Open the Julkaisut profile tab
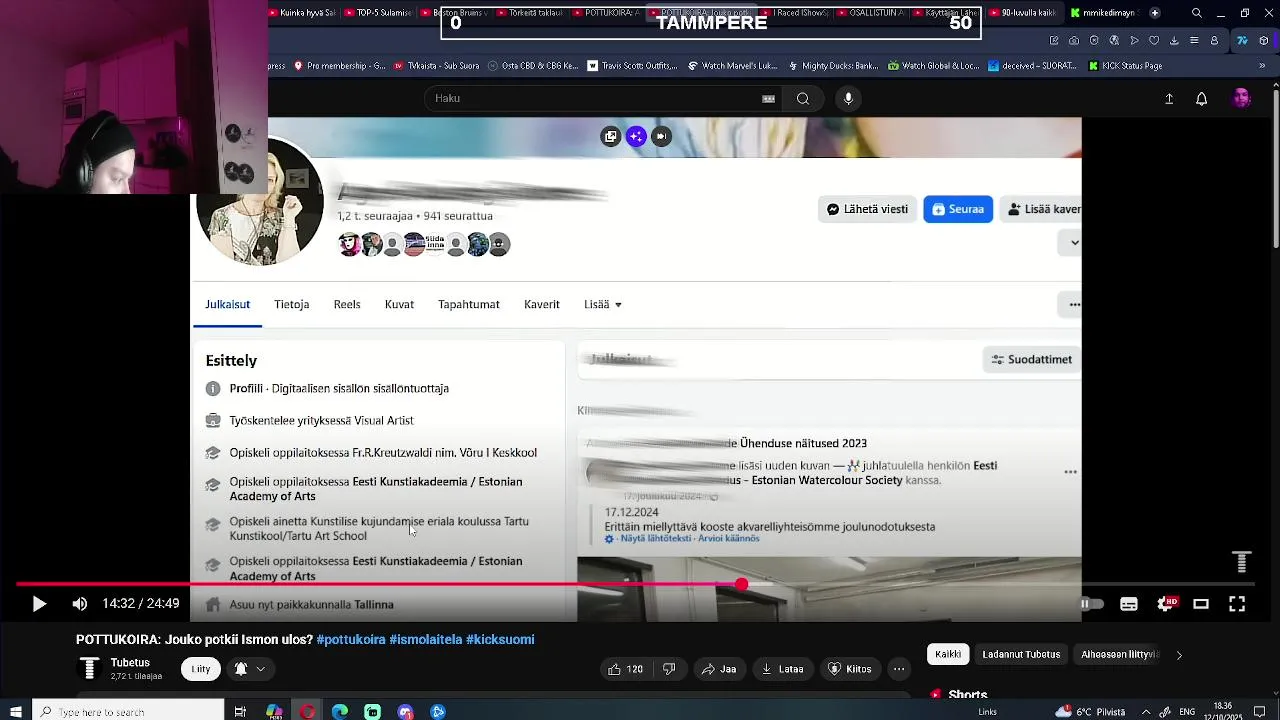The width and height of the screenshot is (1280, 720). coord(228,304)
